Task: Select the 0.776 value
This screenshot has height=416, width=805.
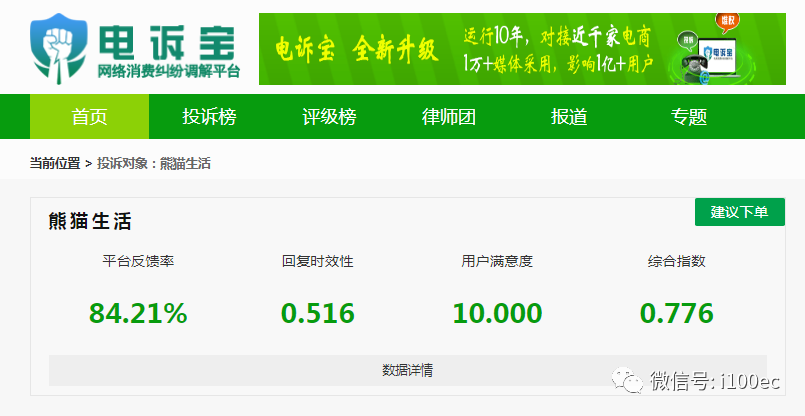Action: click(677, 313)
